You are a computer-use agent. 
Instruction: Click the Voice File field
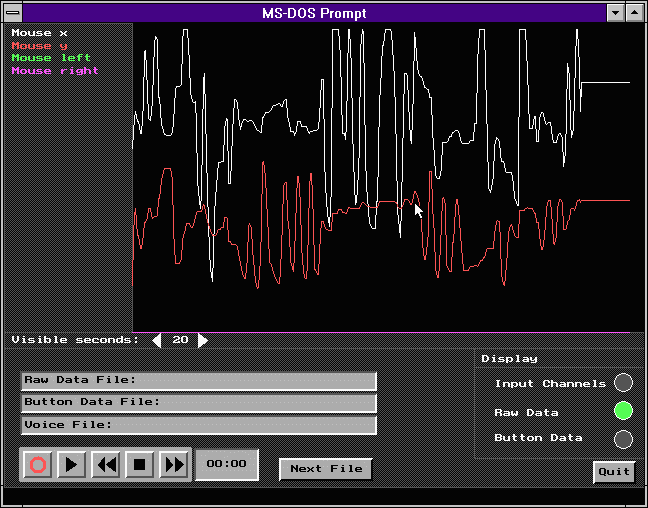(199, 425)
